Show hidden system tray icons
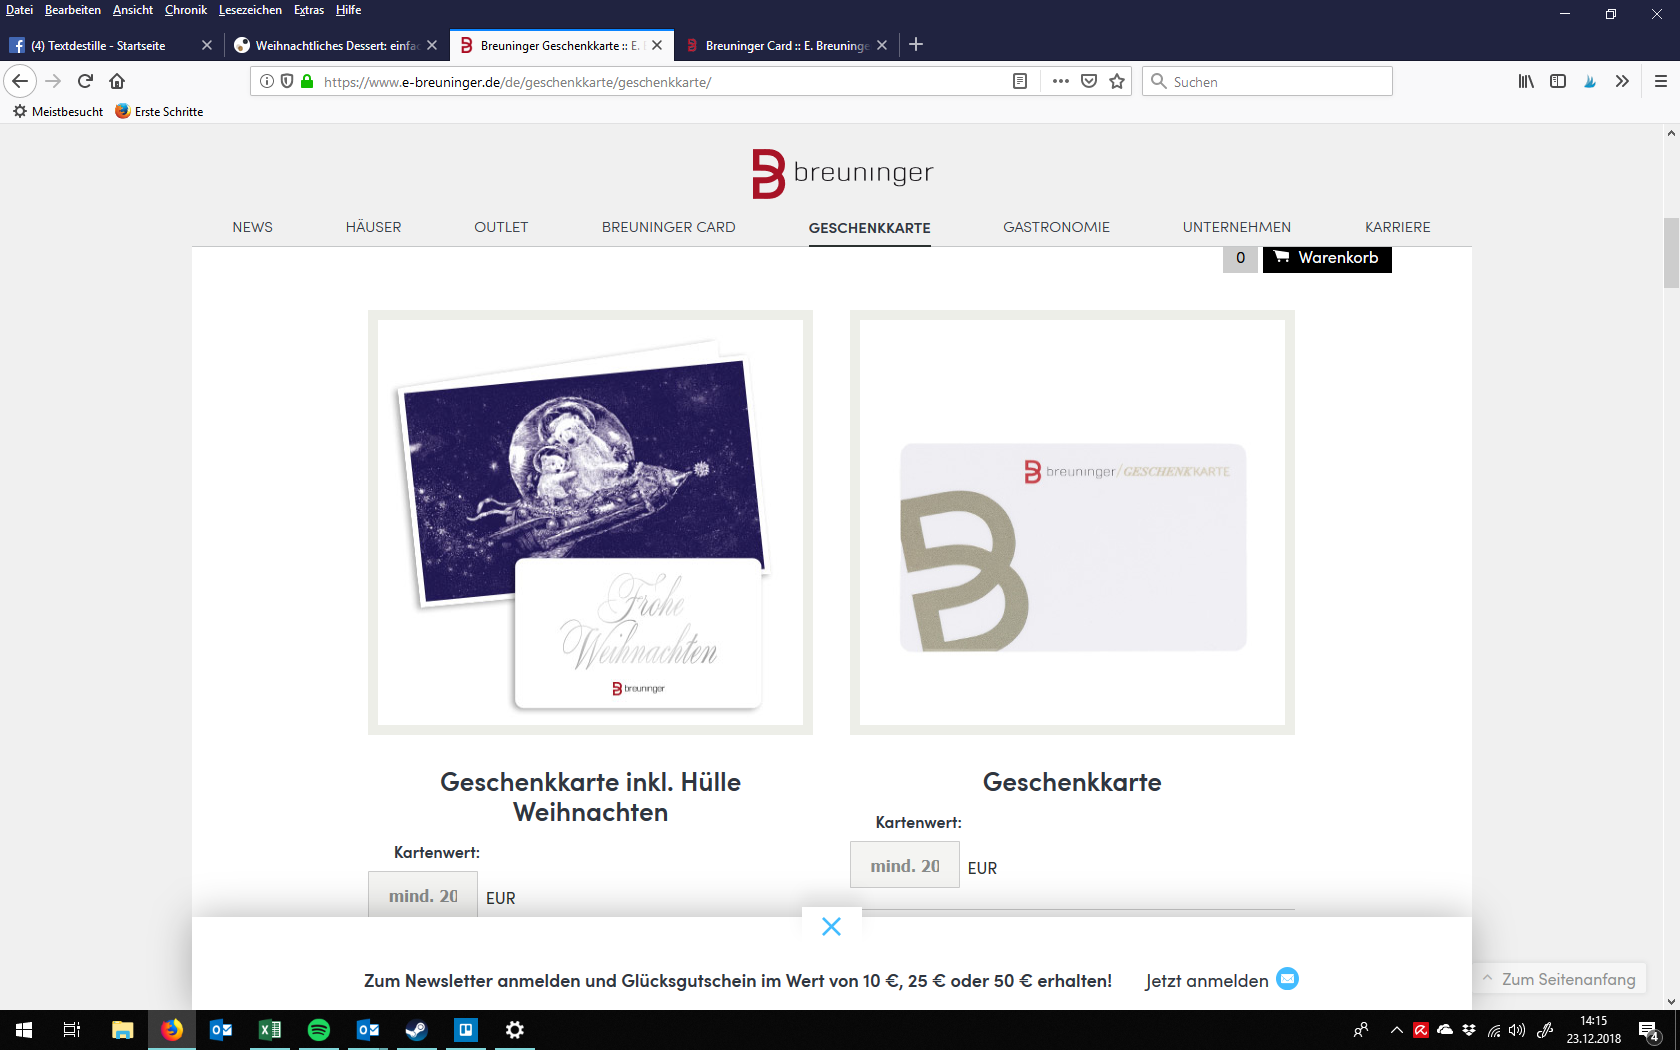The image size is (1680, 1050). pyautogui.click(x=1396, y=1030)
